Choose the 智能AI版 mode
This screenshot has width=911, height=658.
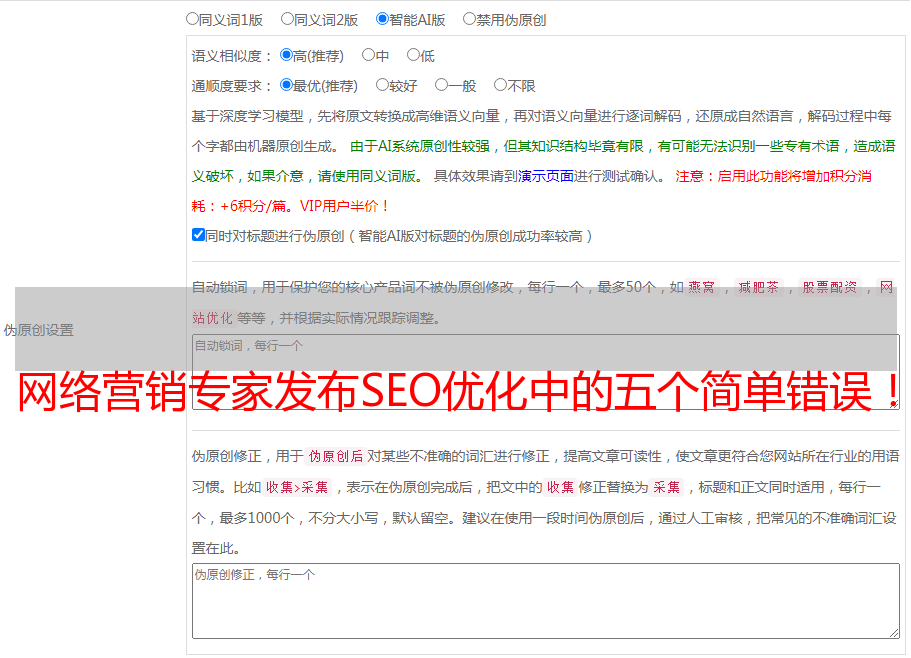coord(382,19)
